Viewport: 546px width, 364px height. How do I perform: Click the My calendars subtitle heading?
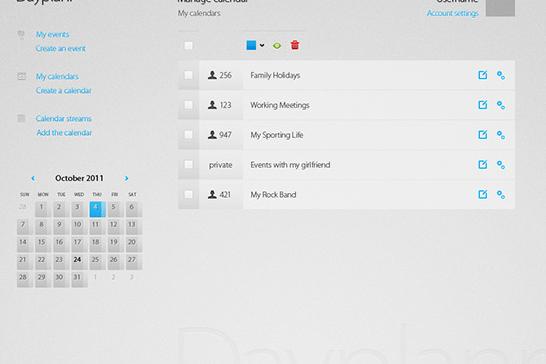[199, 13]
